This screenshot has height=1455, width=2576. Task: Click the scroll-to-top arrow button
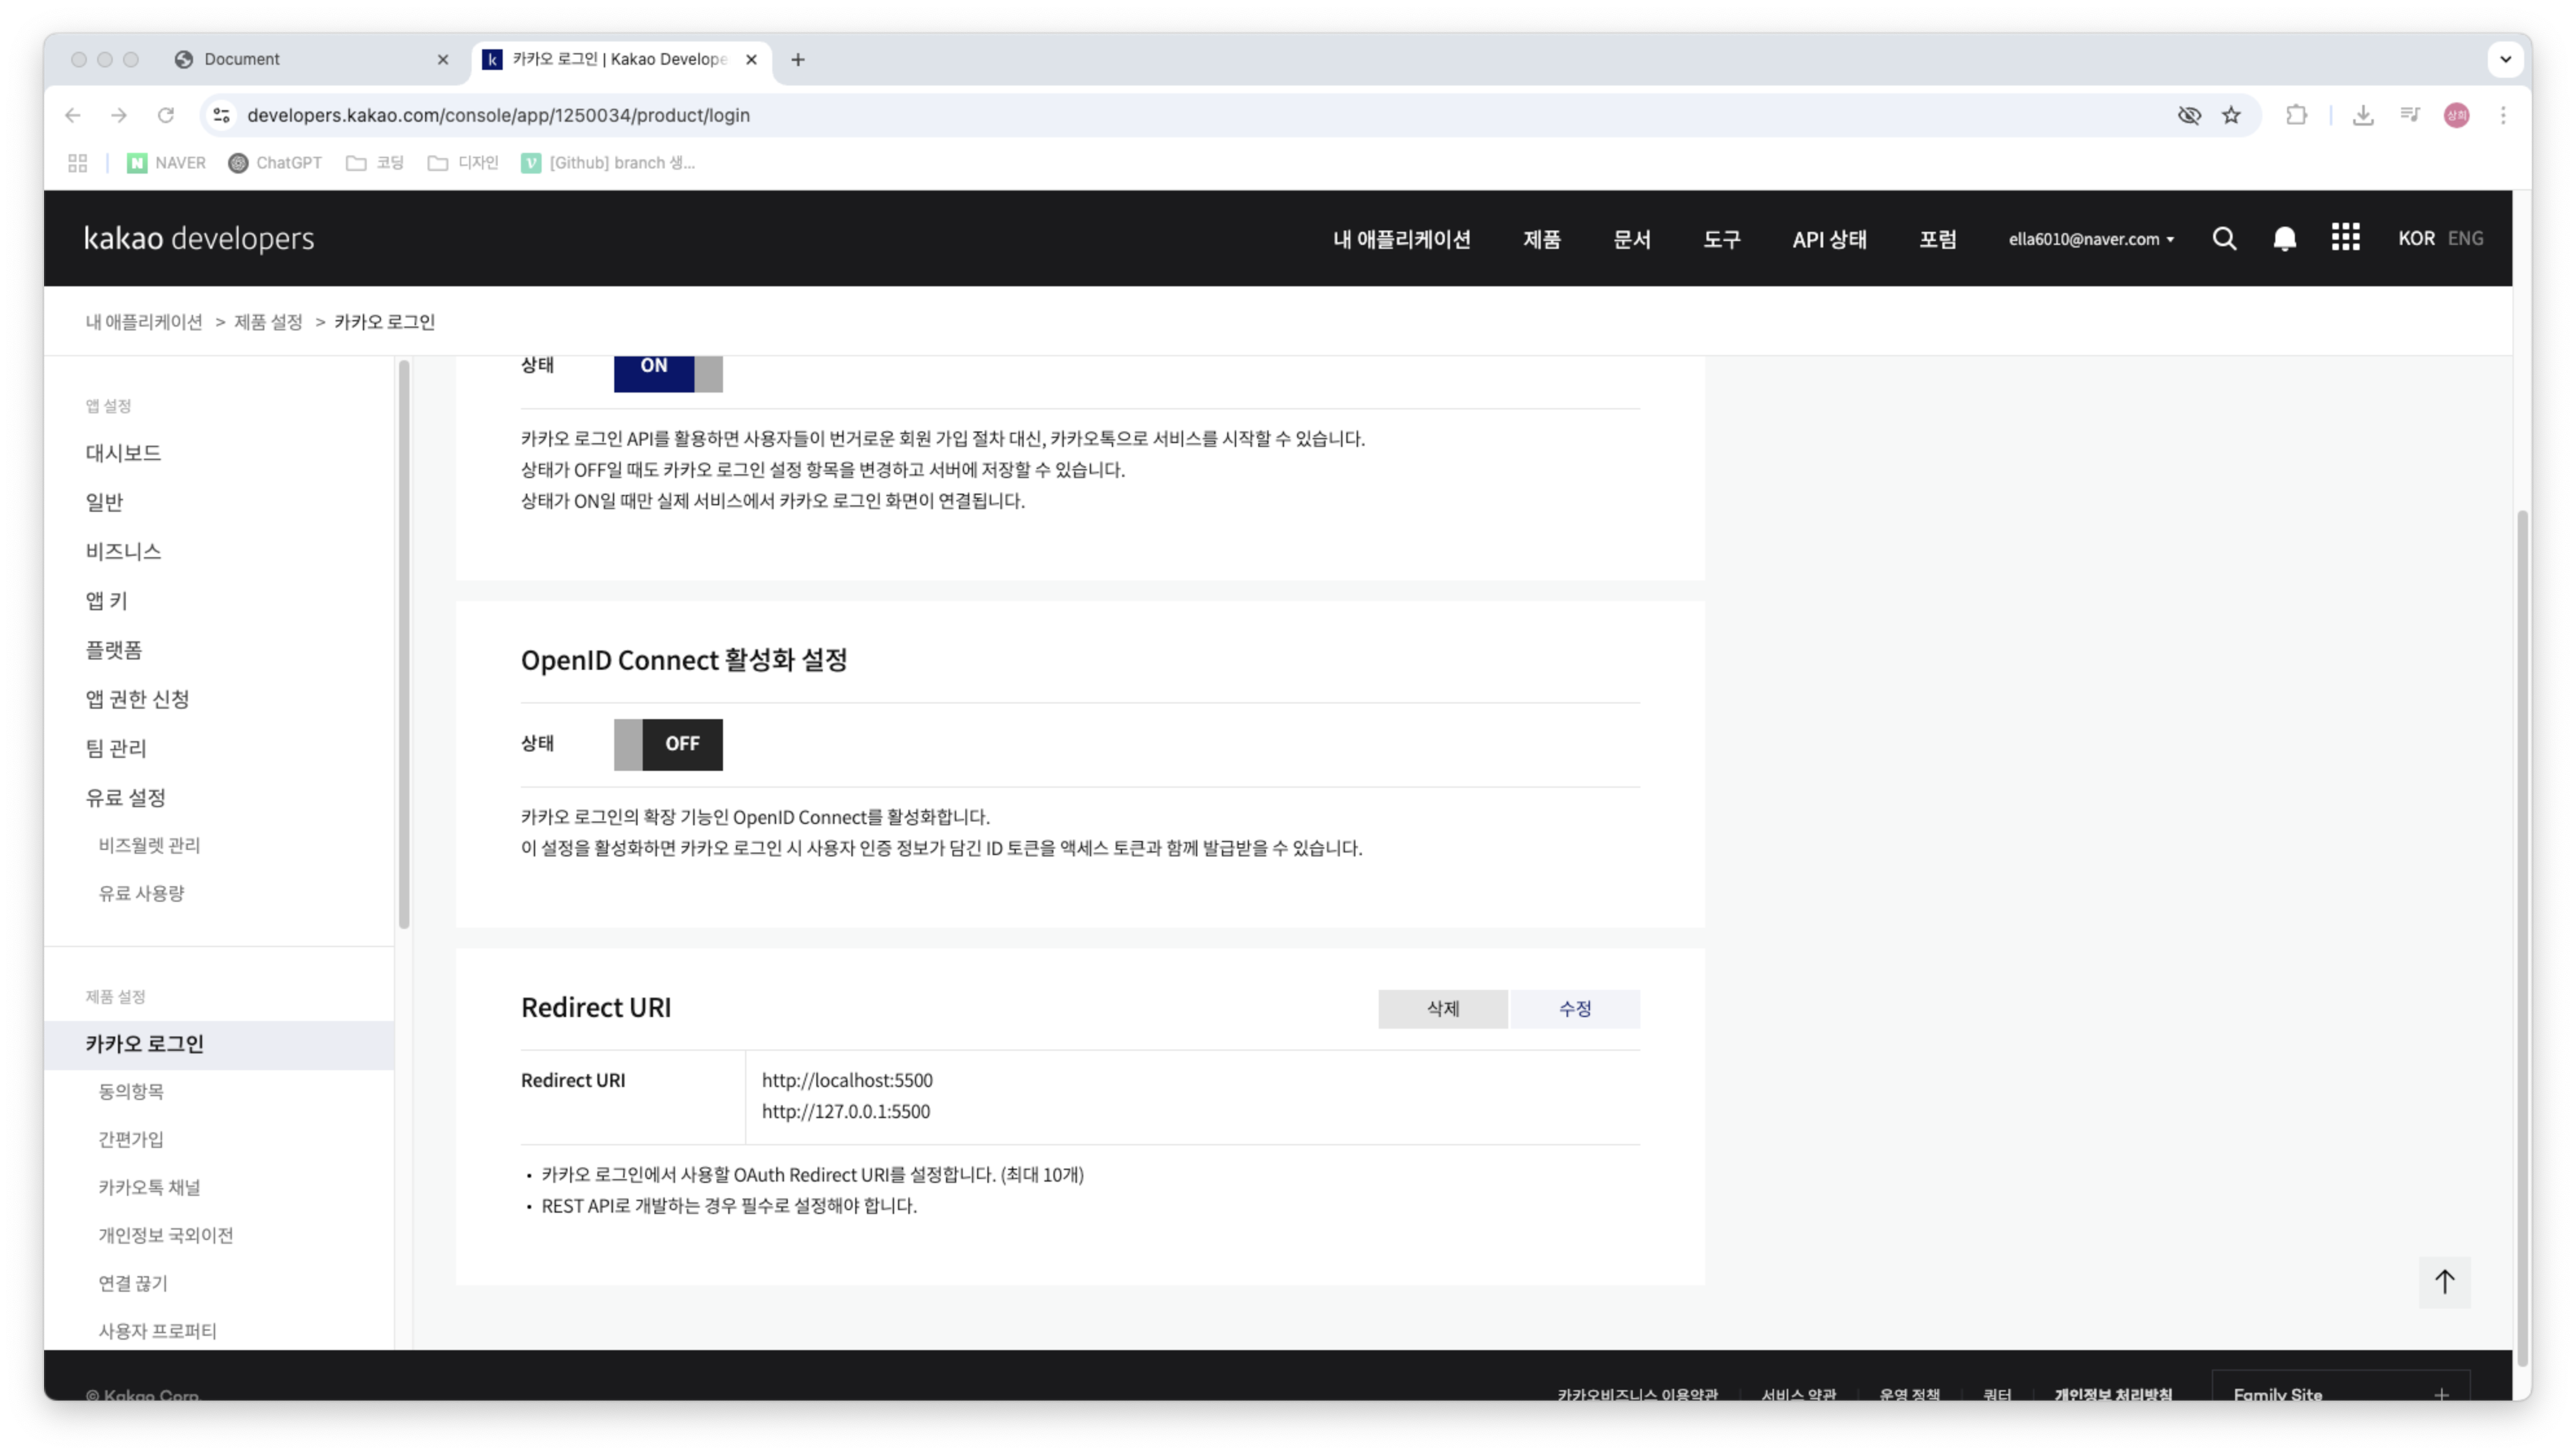2444,1281
